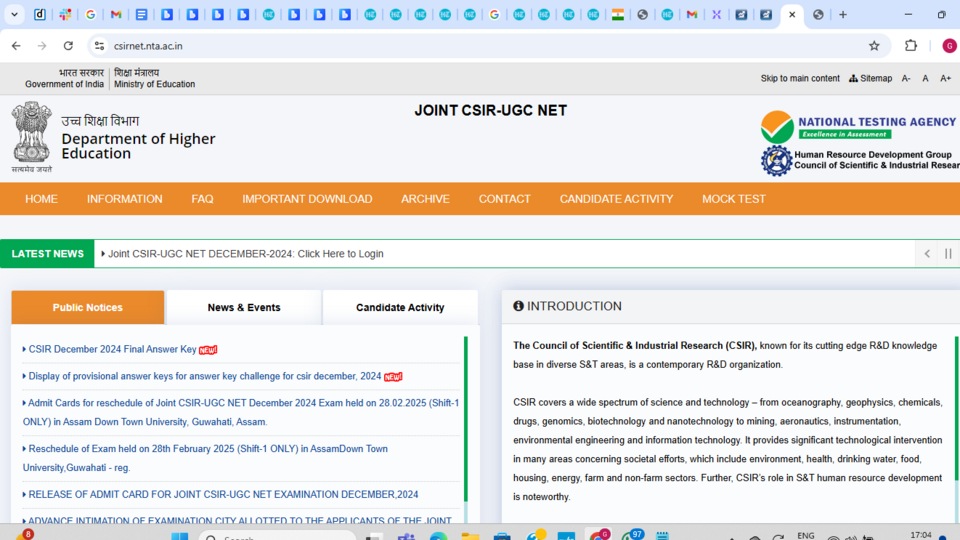Screen dimensions: 960x540
Task: Click the December-2024 'Click Here to Login' news
Action: (246, 253)
